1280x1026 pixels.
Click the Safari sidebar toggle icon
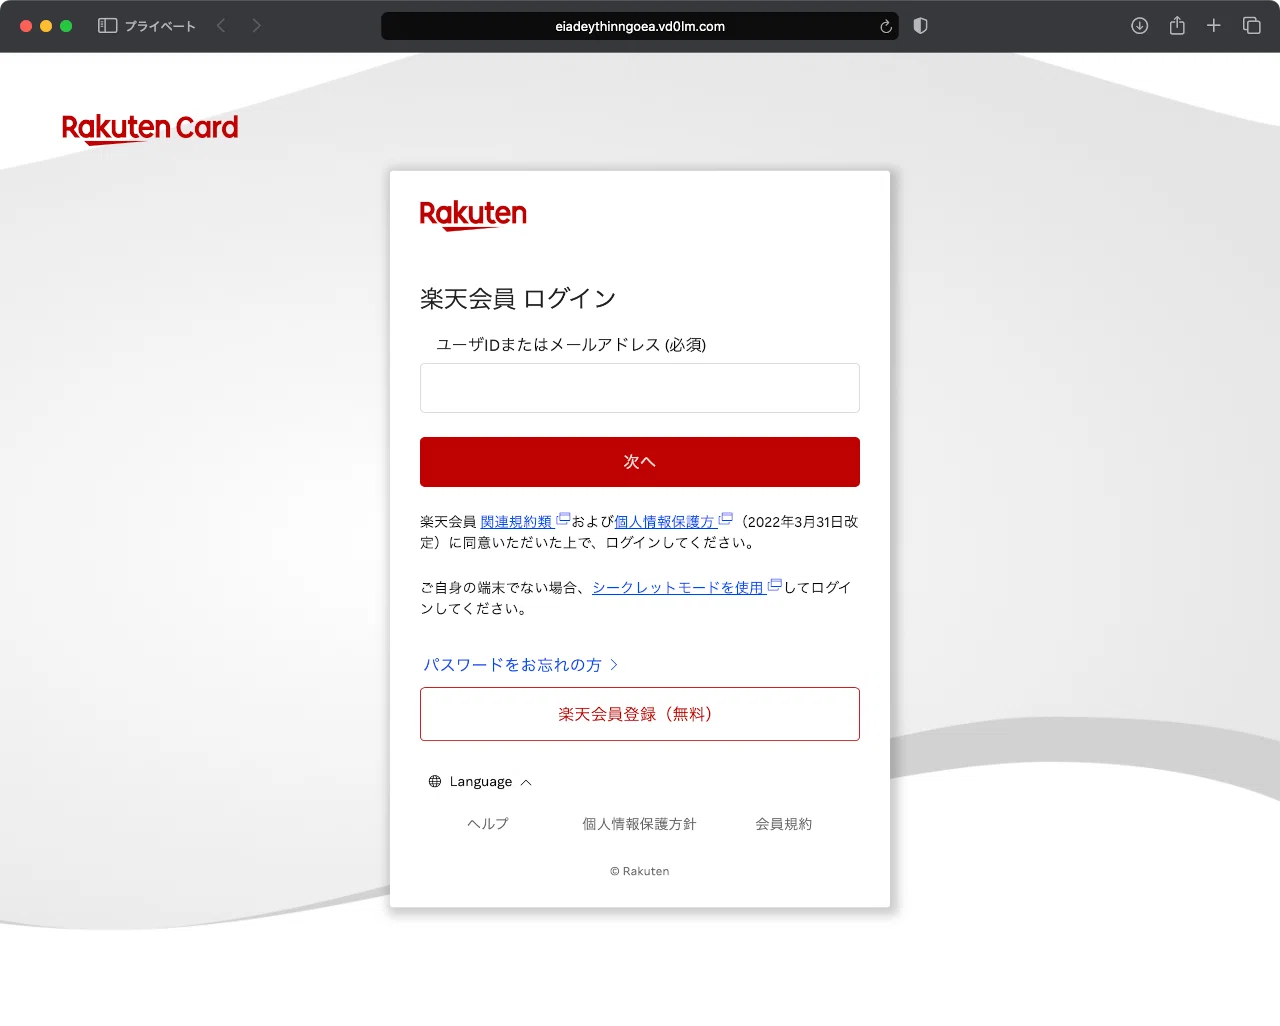click(x=107, y=26)
